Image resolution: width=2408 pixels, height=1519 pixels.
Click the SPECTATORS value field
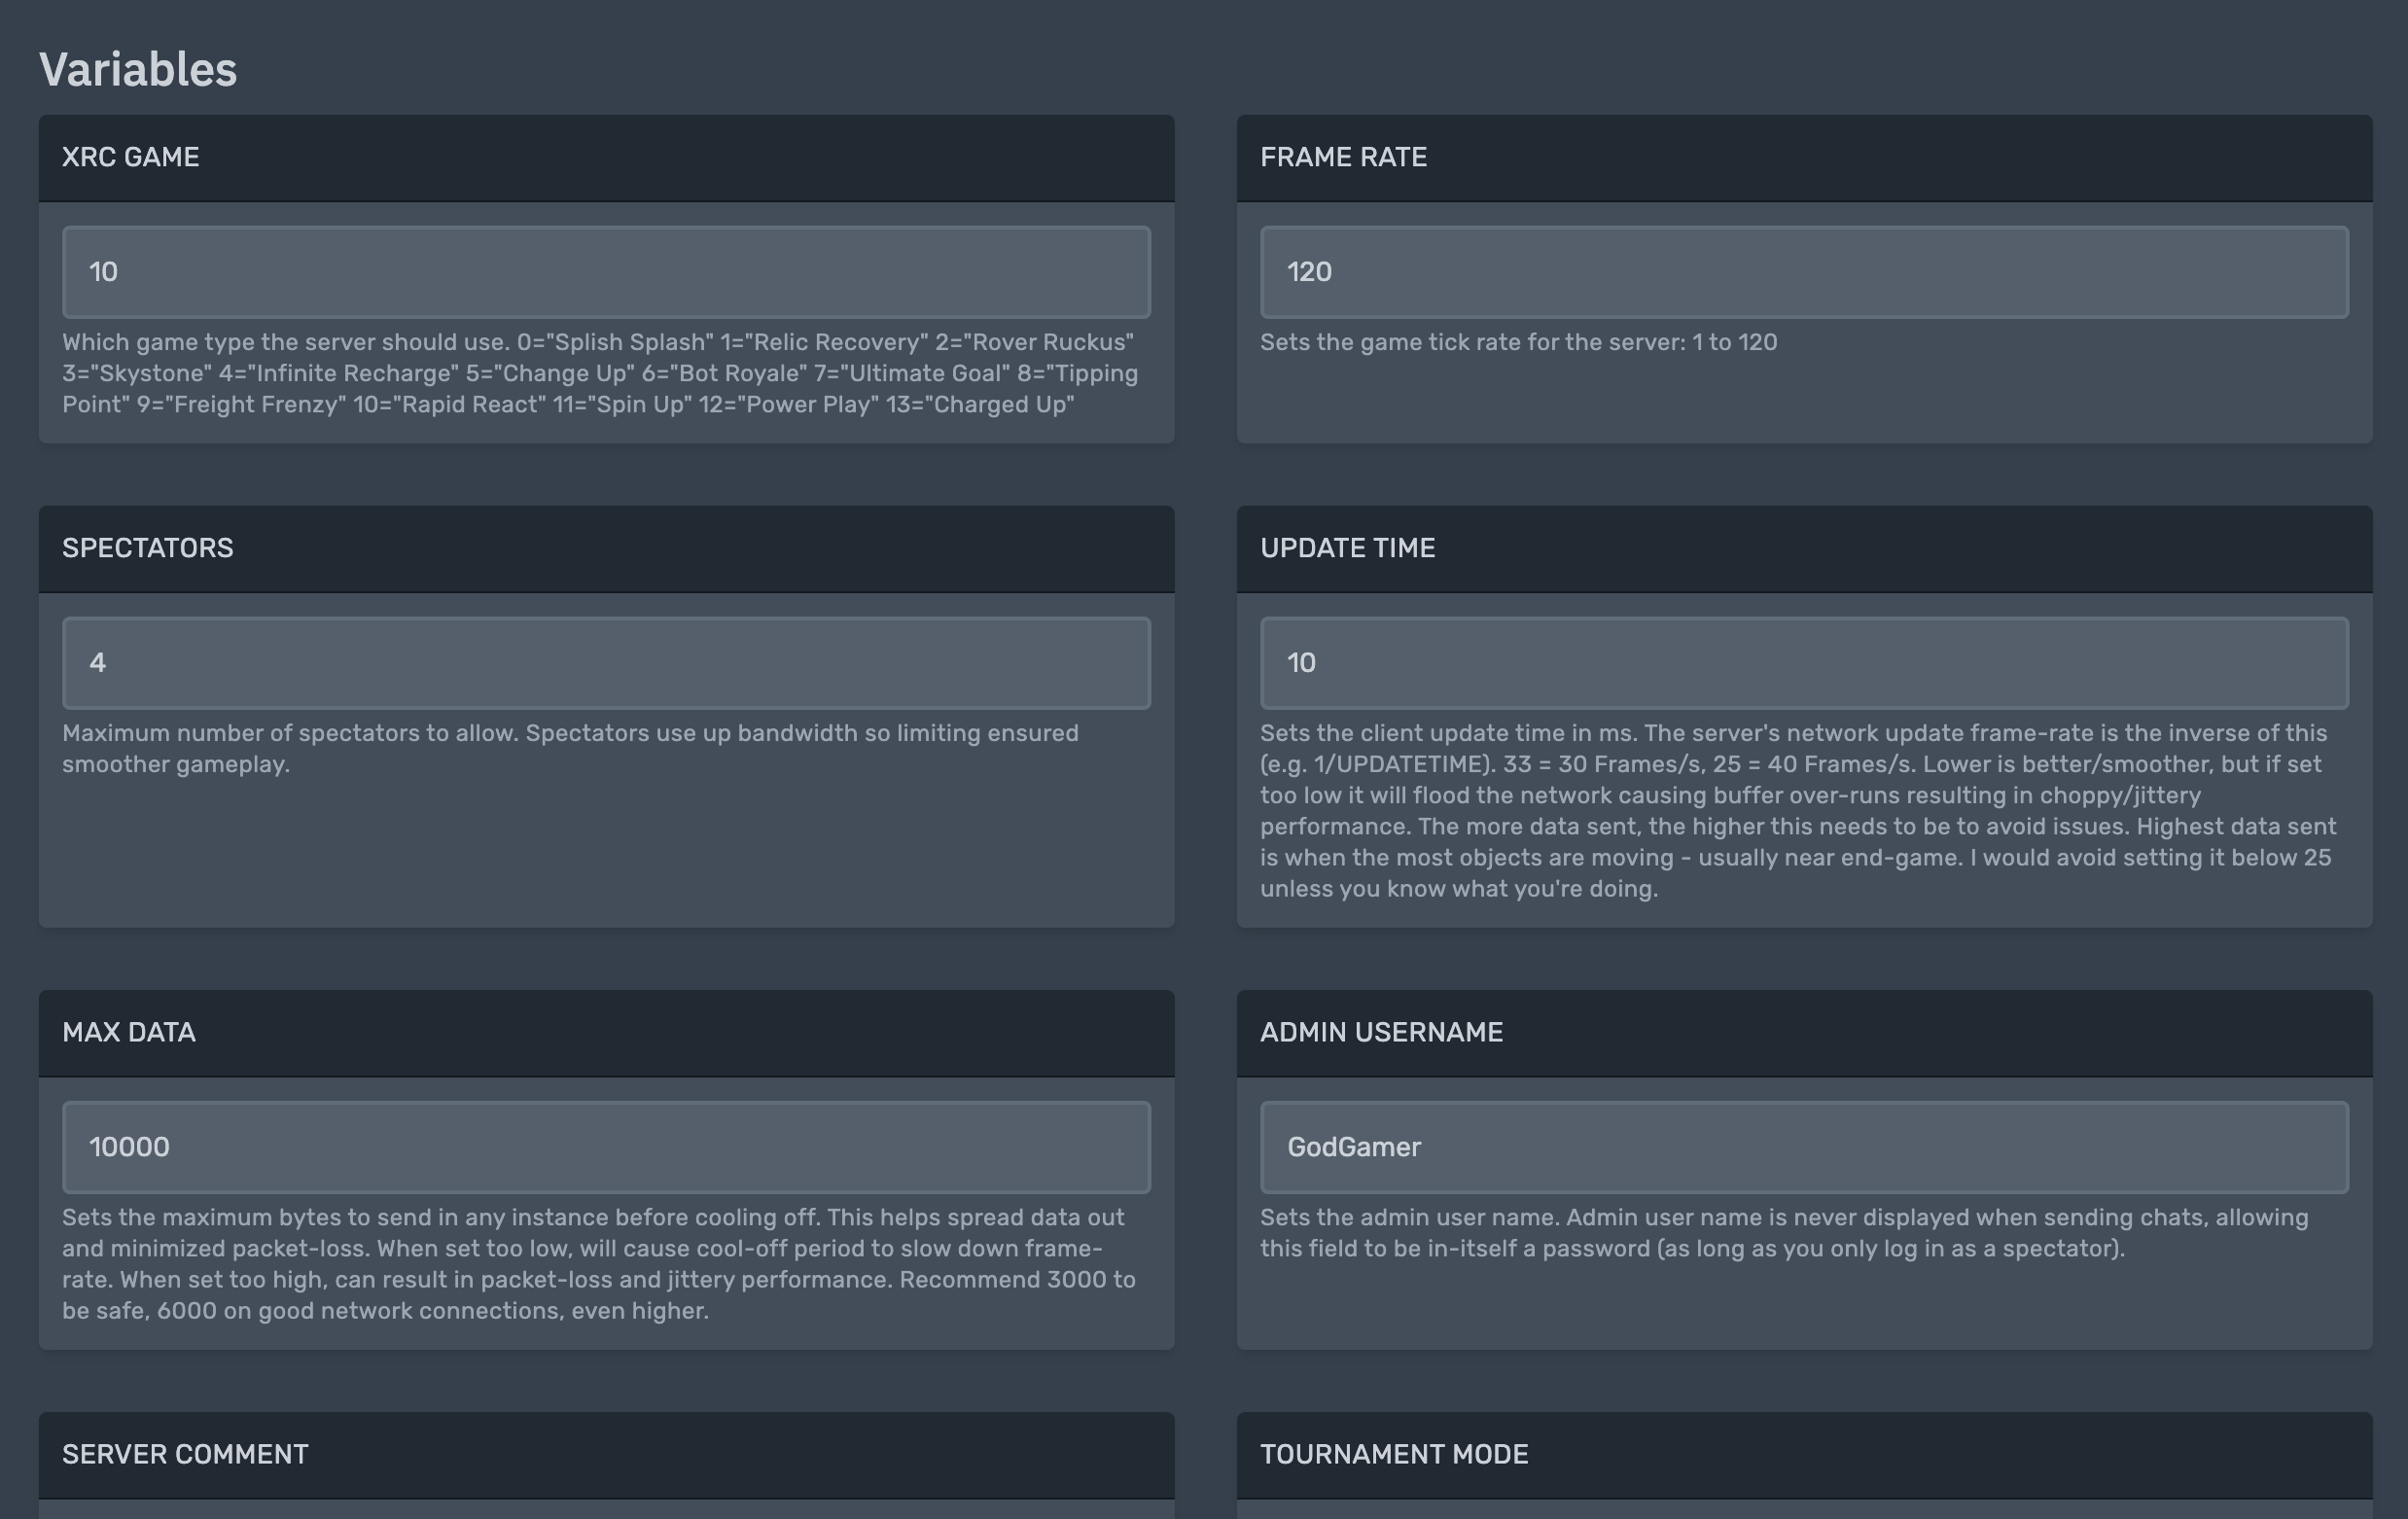coord(606,663)
